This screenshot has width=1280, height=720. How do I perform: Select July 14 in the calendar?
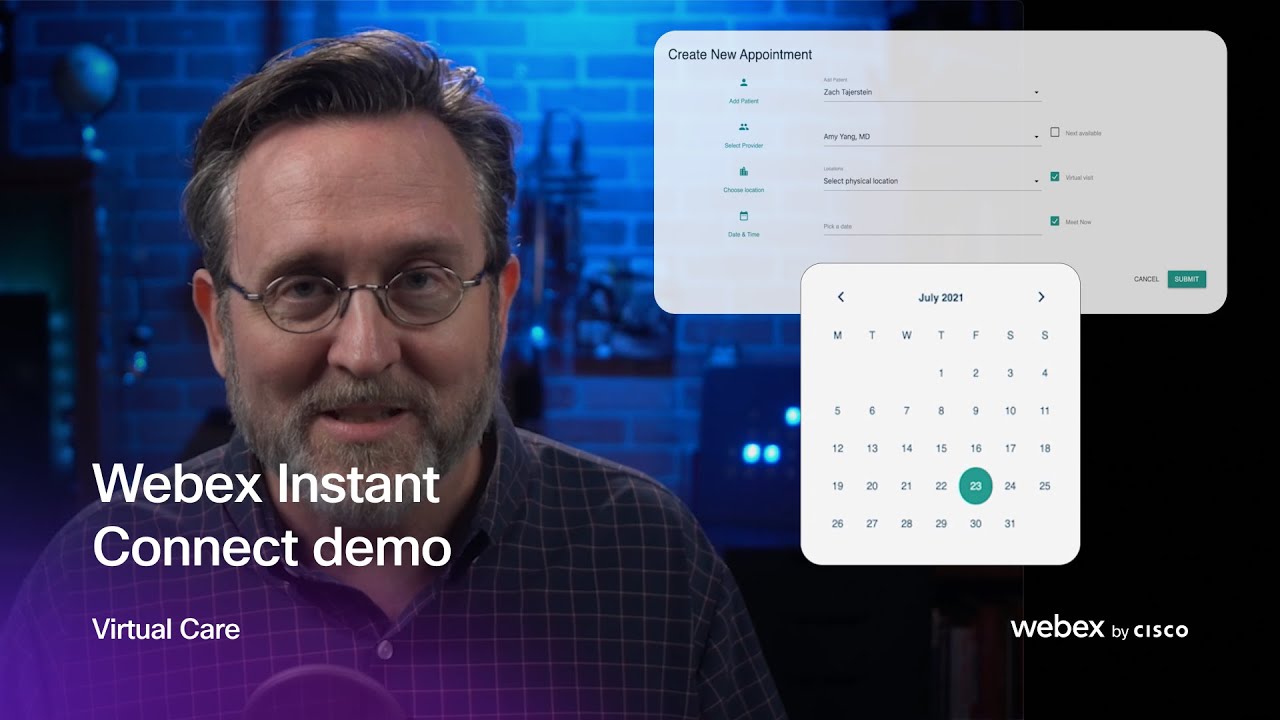pos(906,449)
